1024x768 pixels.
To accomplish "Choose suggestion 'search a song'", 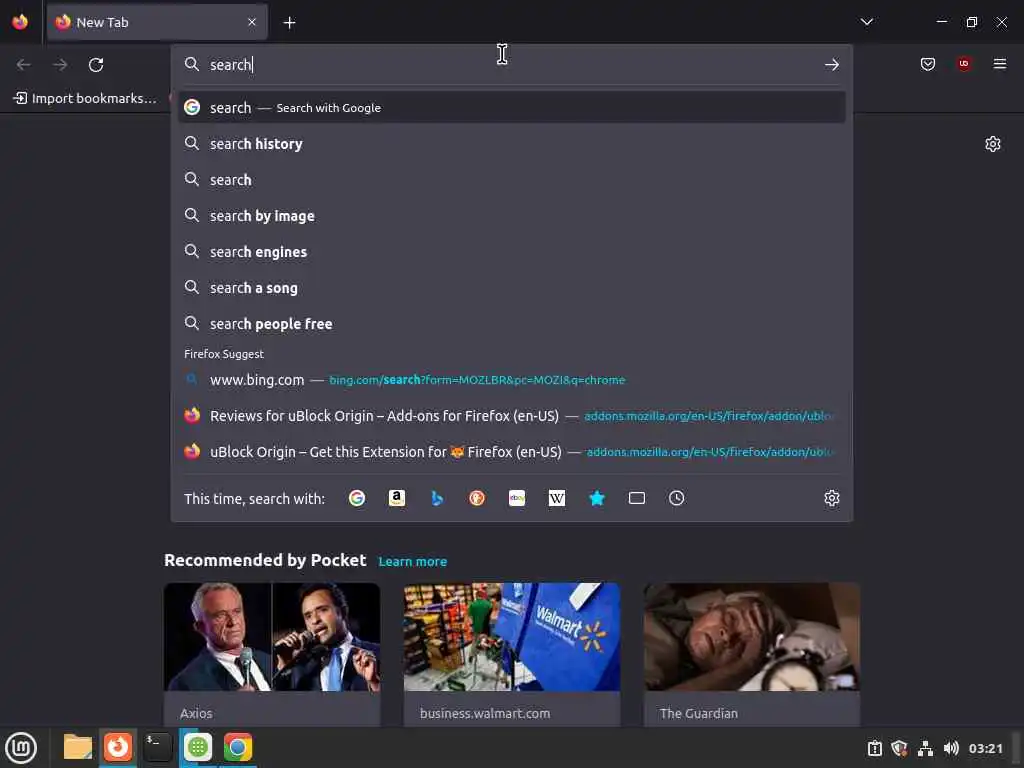I will [511, 287].
